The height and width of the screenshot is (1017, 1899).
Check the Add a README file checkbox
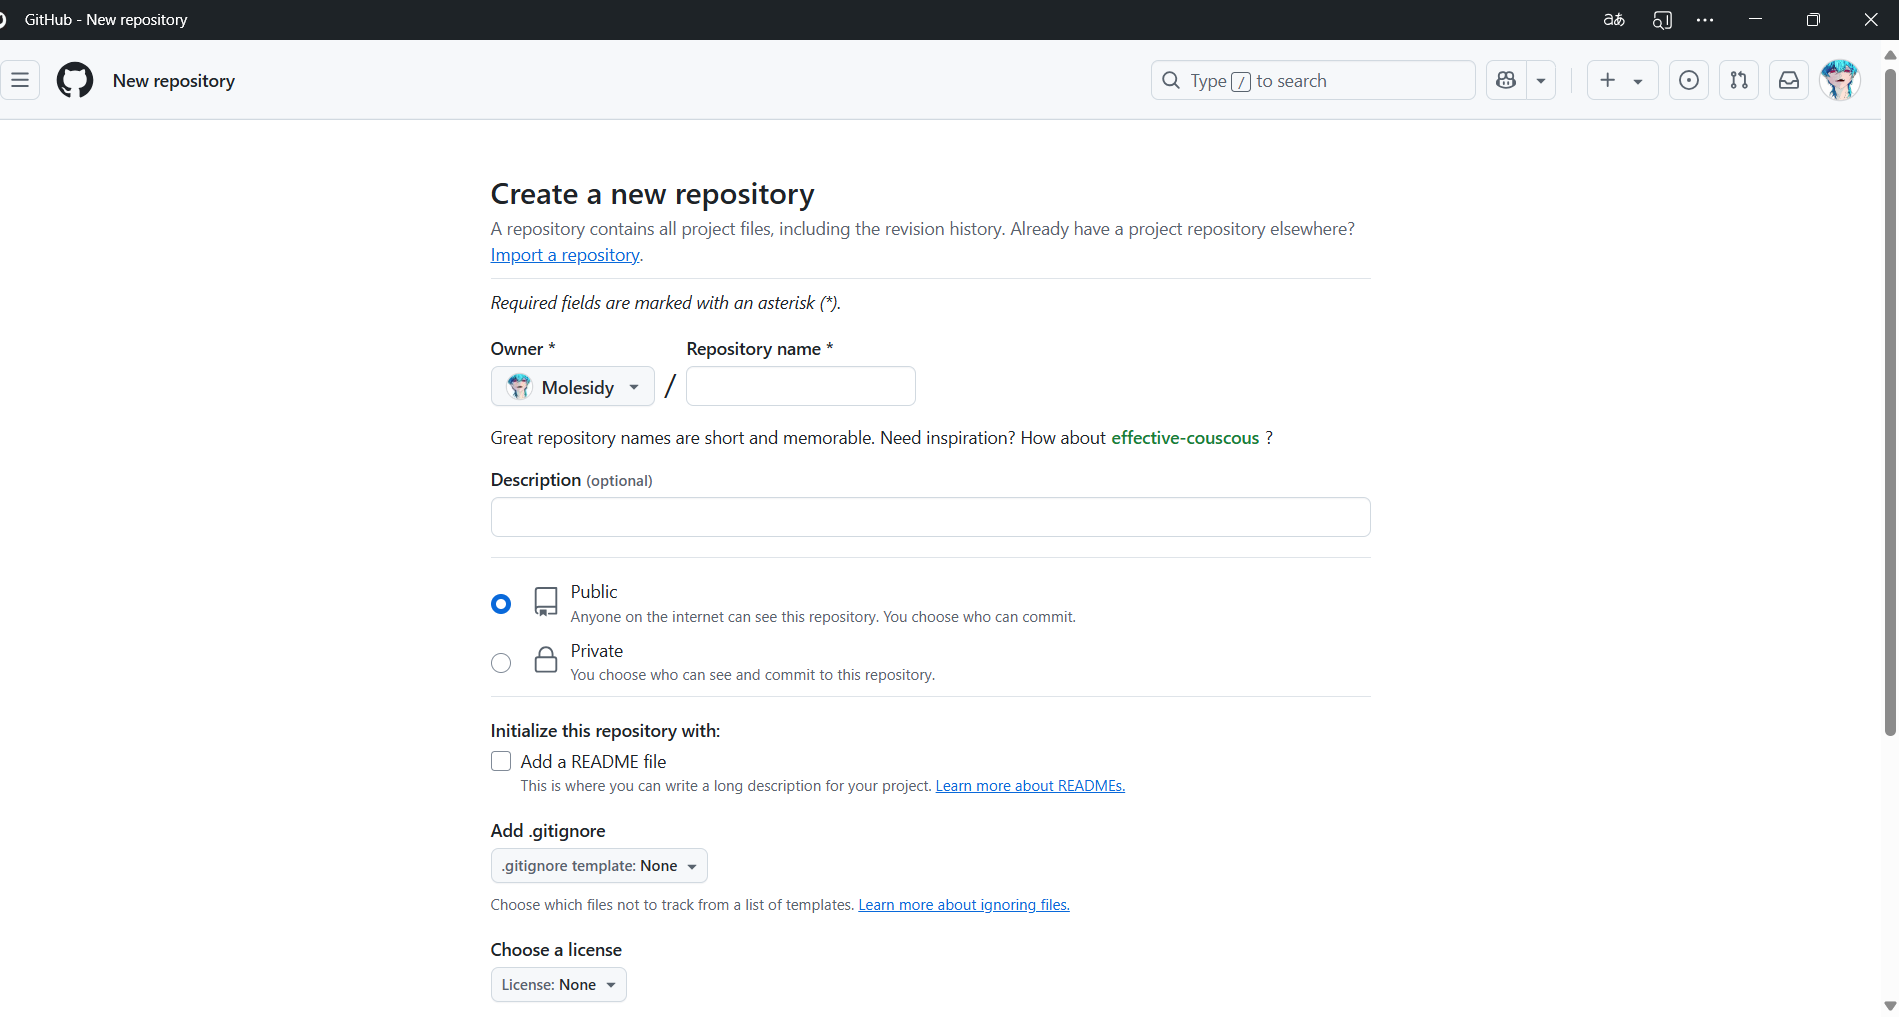[501, 761]
